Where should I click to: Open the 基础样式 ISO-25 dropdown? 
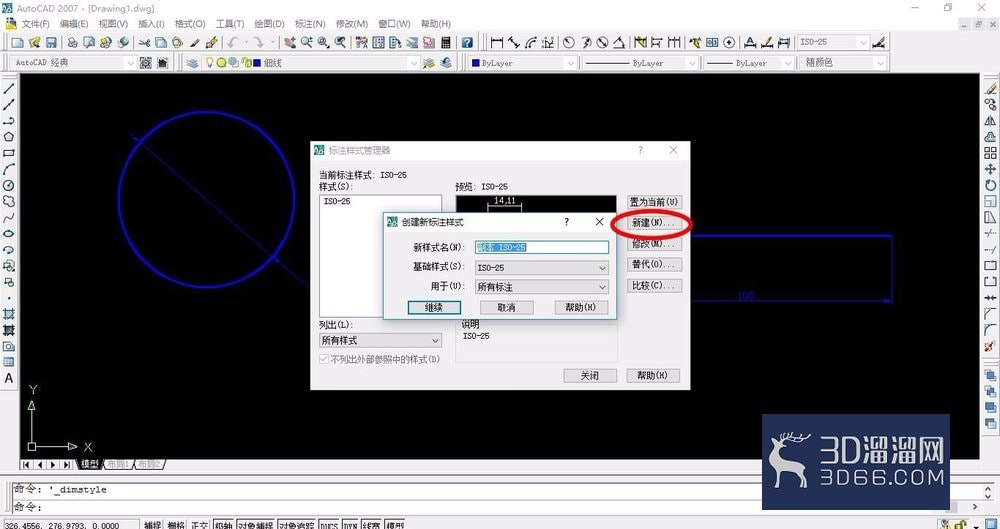541,268
